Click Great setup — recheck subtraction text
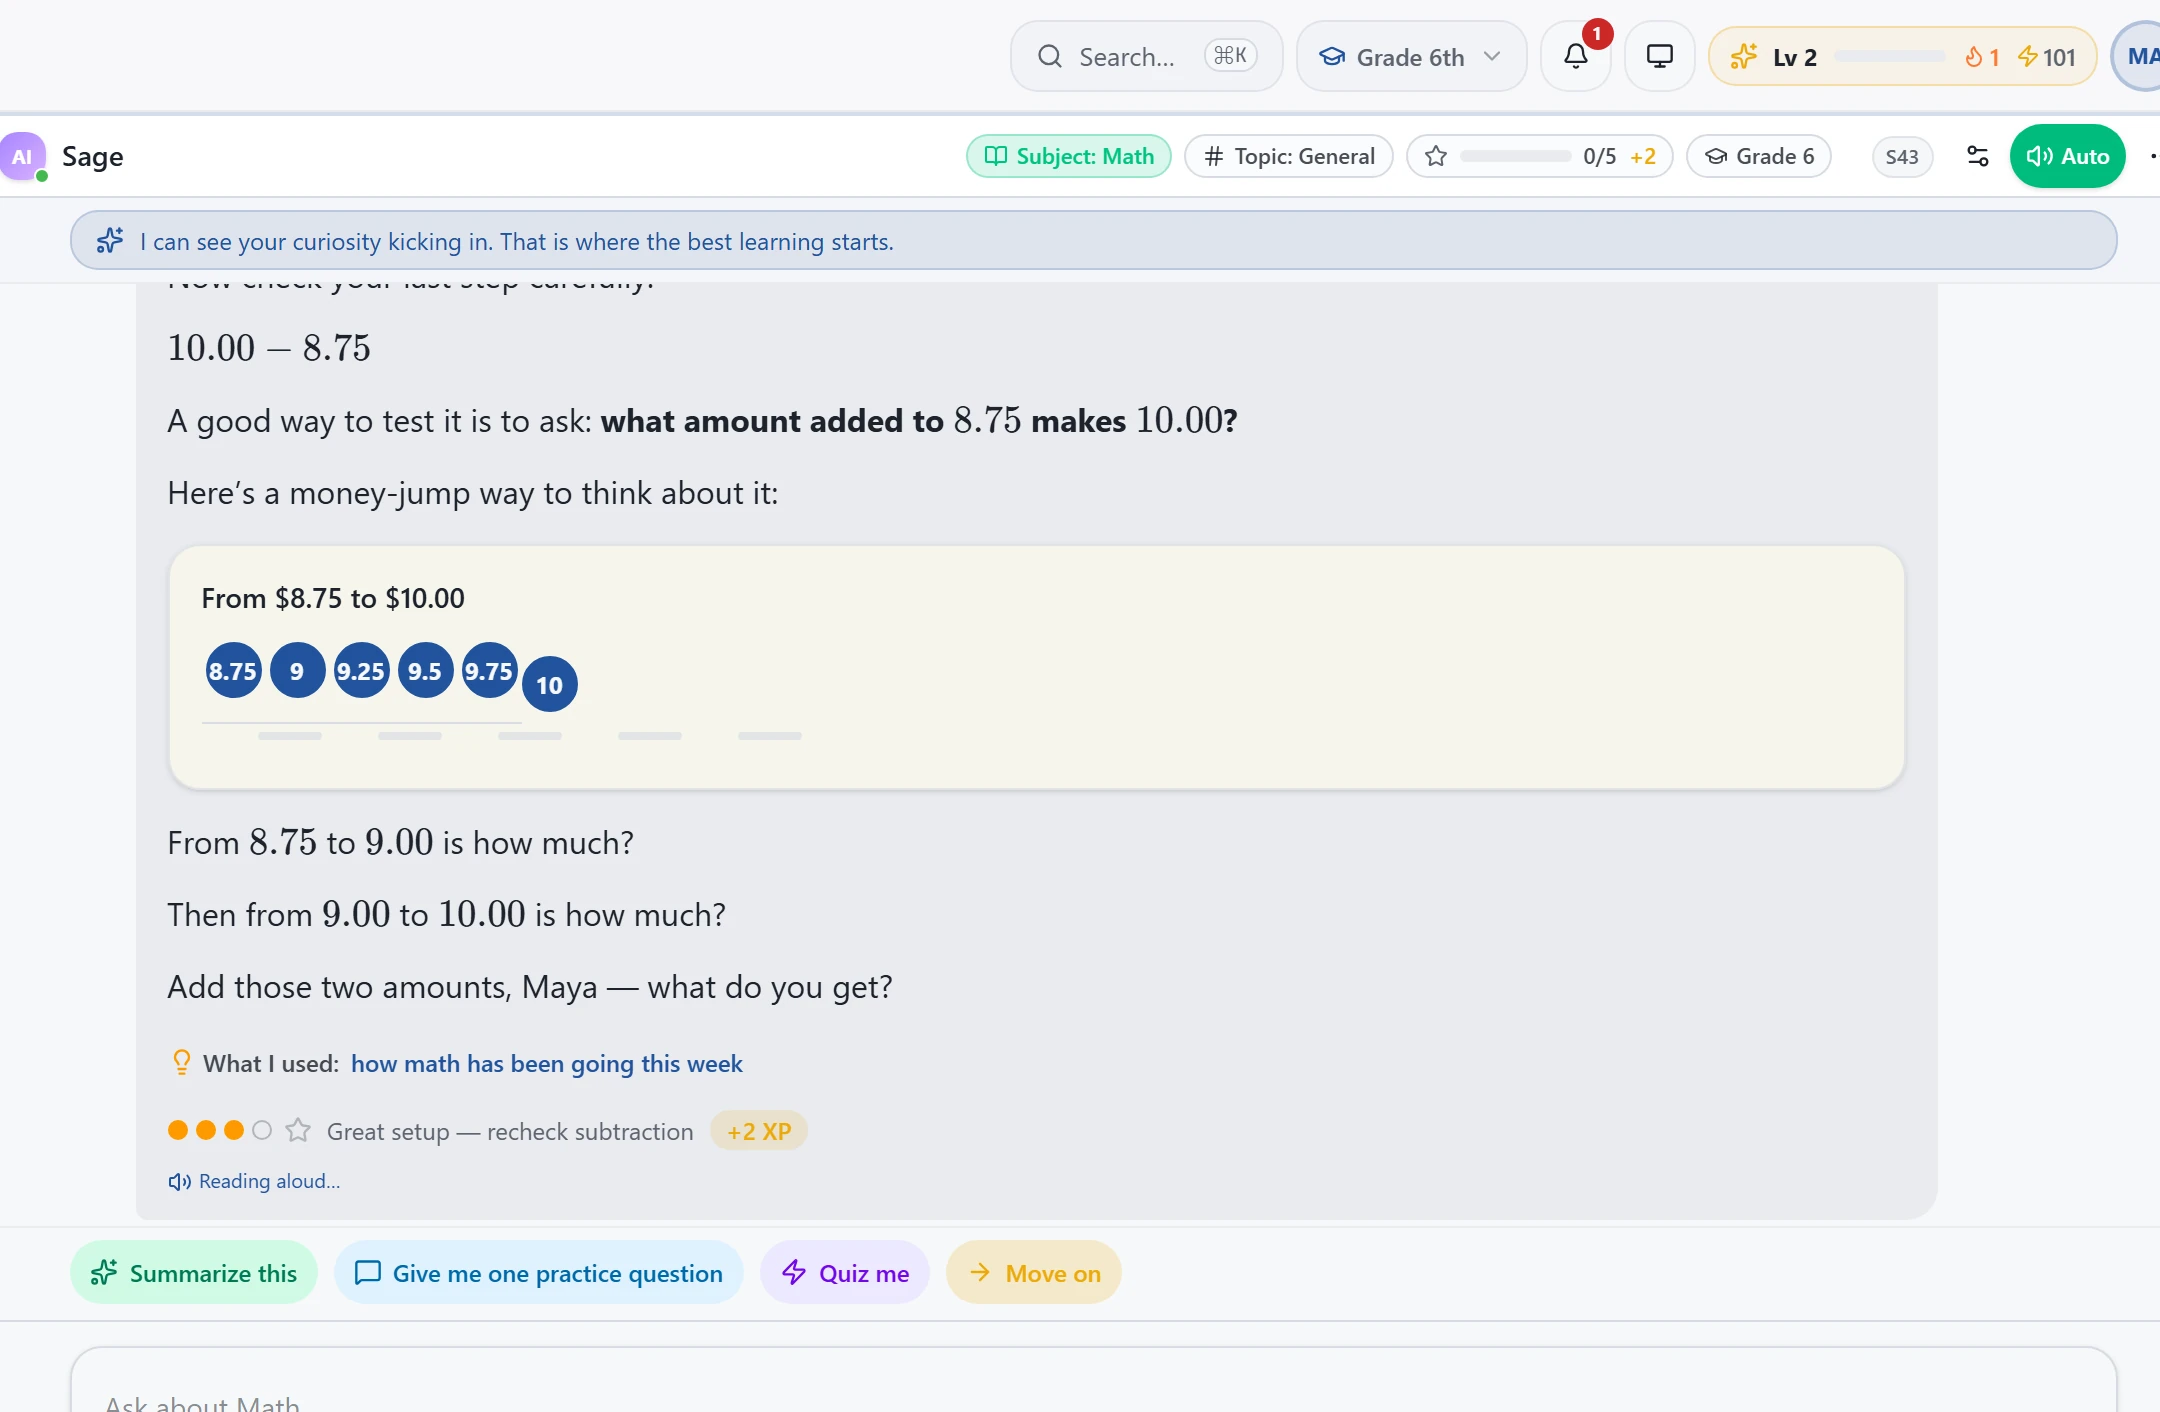Image resolution: width=2160 pixels, height=1412 pixels. click(510, 1131)
